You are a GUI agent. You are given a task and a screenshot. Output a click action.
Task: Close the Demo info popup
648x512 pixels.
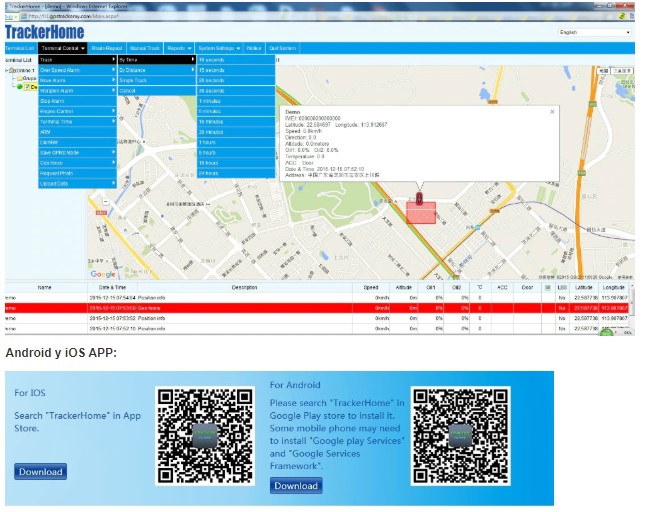[x=552, y=112]
